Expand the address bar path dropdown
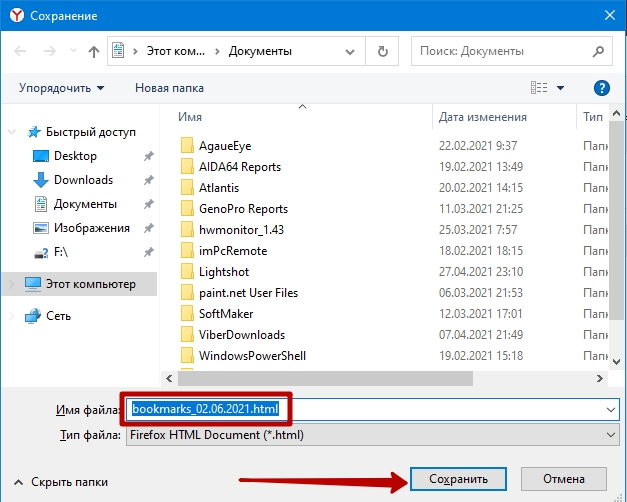This screenshot has height=502, width=627. (350, 51)
